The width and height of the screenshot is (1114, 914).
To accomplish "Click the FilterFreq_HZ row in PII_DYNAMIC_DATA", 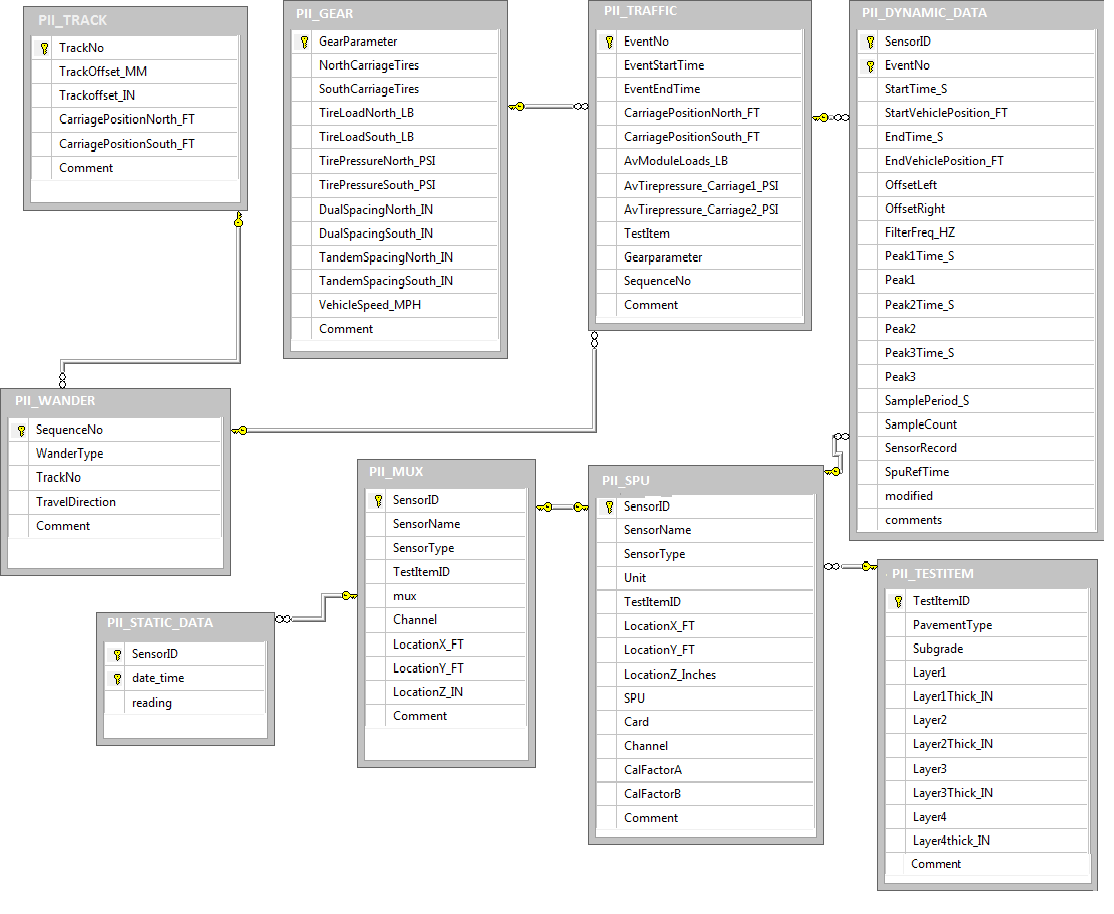I will pos(920,232).
